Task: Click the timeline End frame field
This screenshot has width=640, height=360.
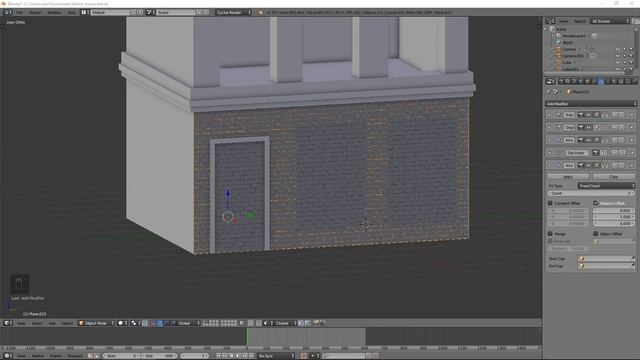Action: pos(160,356)
